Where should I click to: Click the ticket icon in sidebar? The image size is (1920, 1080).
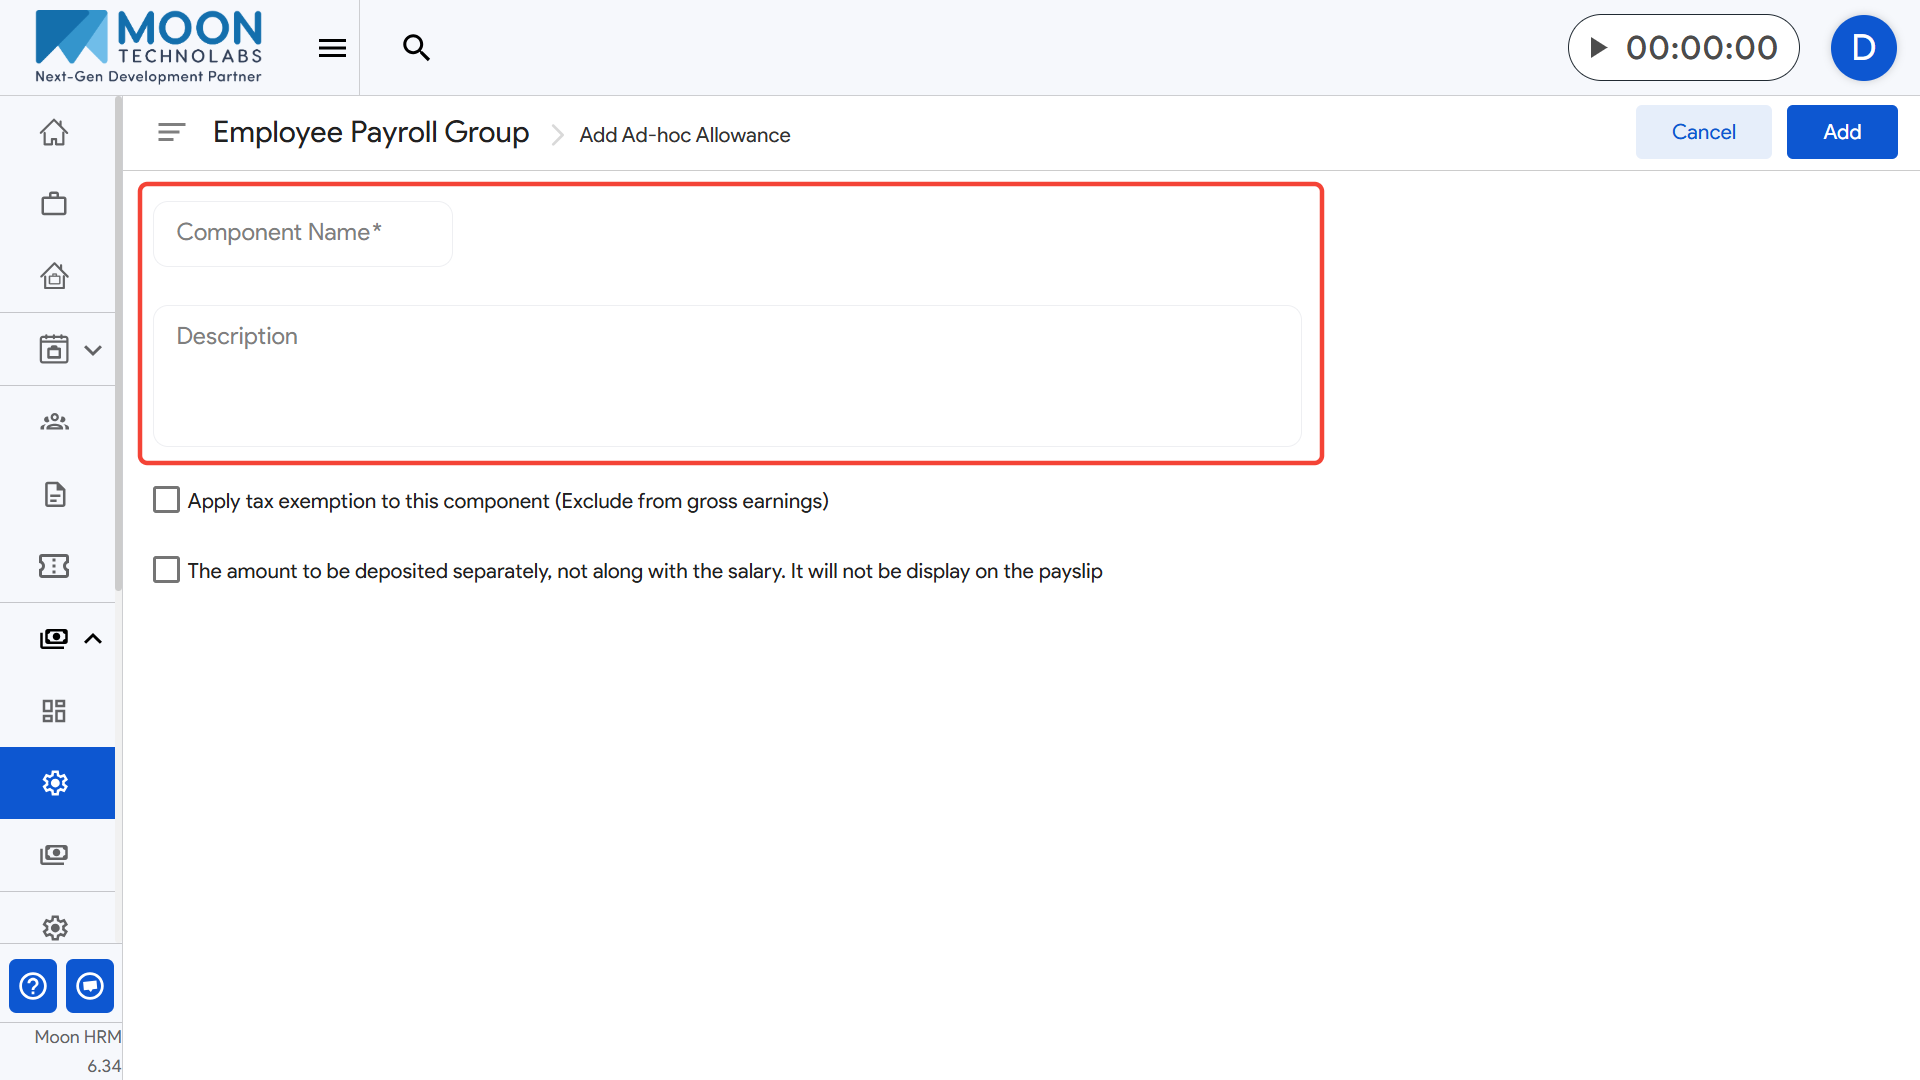pos(54,566)
